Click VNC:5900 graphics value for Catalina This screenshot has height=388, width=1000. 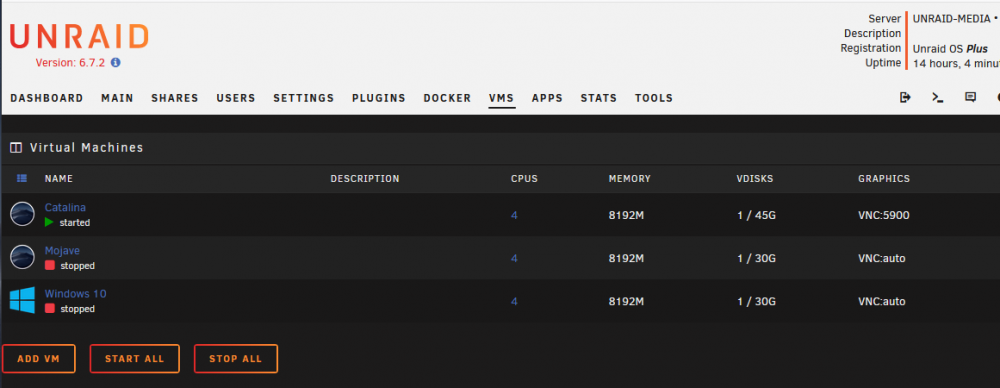884,216
